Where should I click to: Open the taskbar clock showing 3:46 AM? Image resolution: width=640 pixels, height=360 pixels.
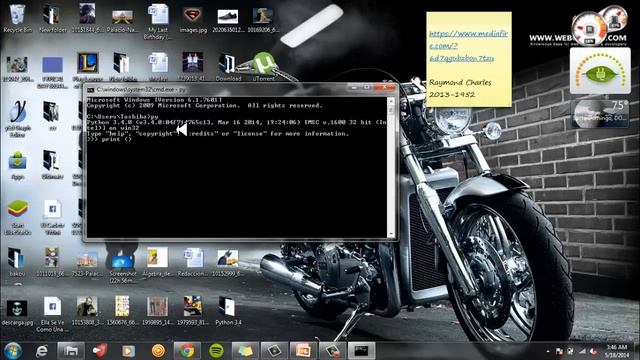(x=616, y=351)
